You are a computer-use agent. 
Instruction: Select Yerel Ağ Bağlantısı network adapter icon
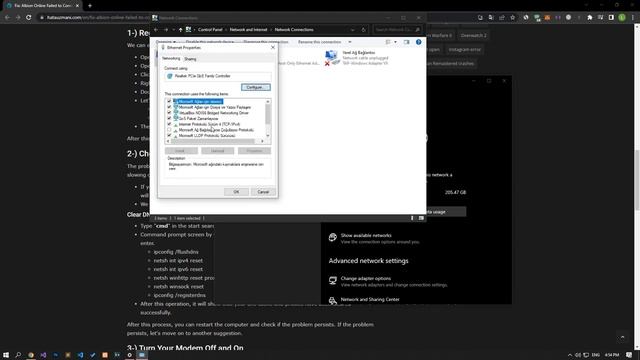pos(332,58)
